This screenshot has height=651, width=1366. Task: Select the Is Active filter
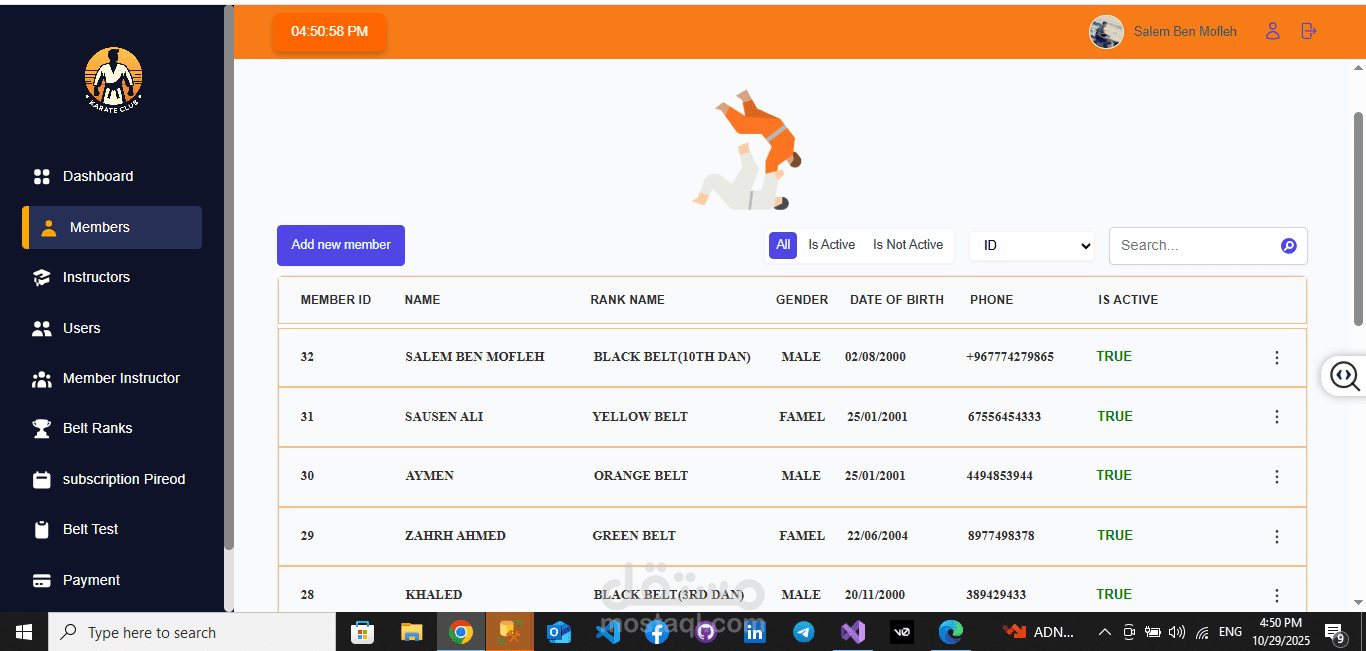(x=832, y=245)
